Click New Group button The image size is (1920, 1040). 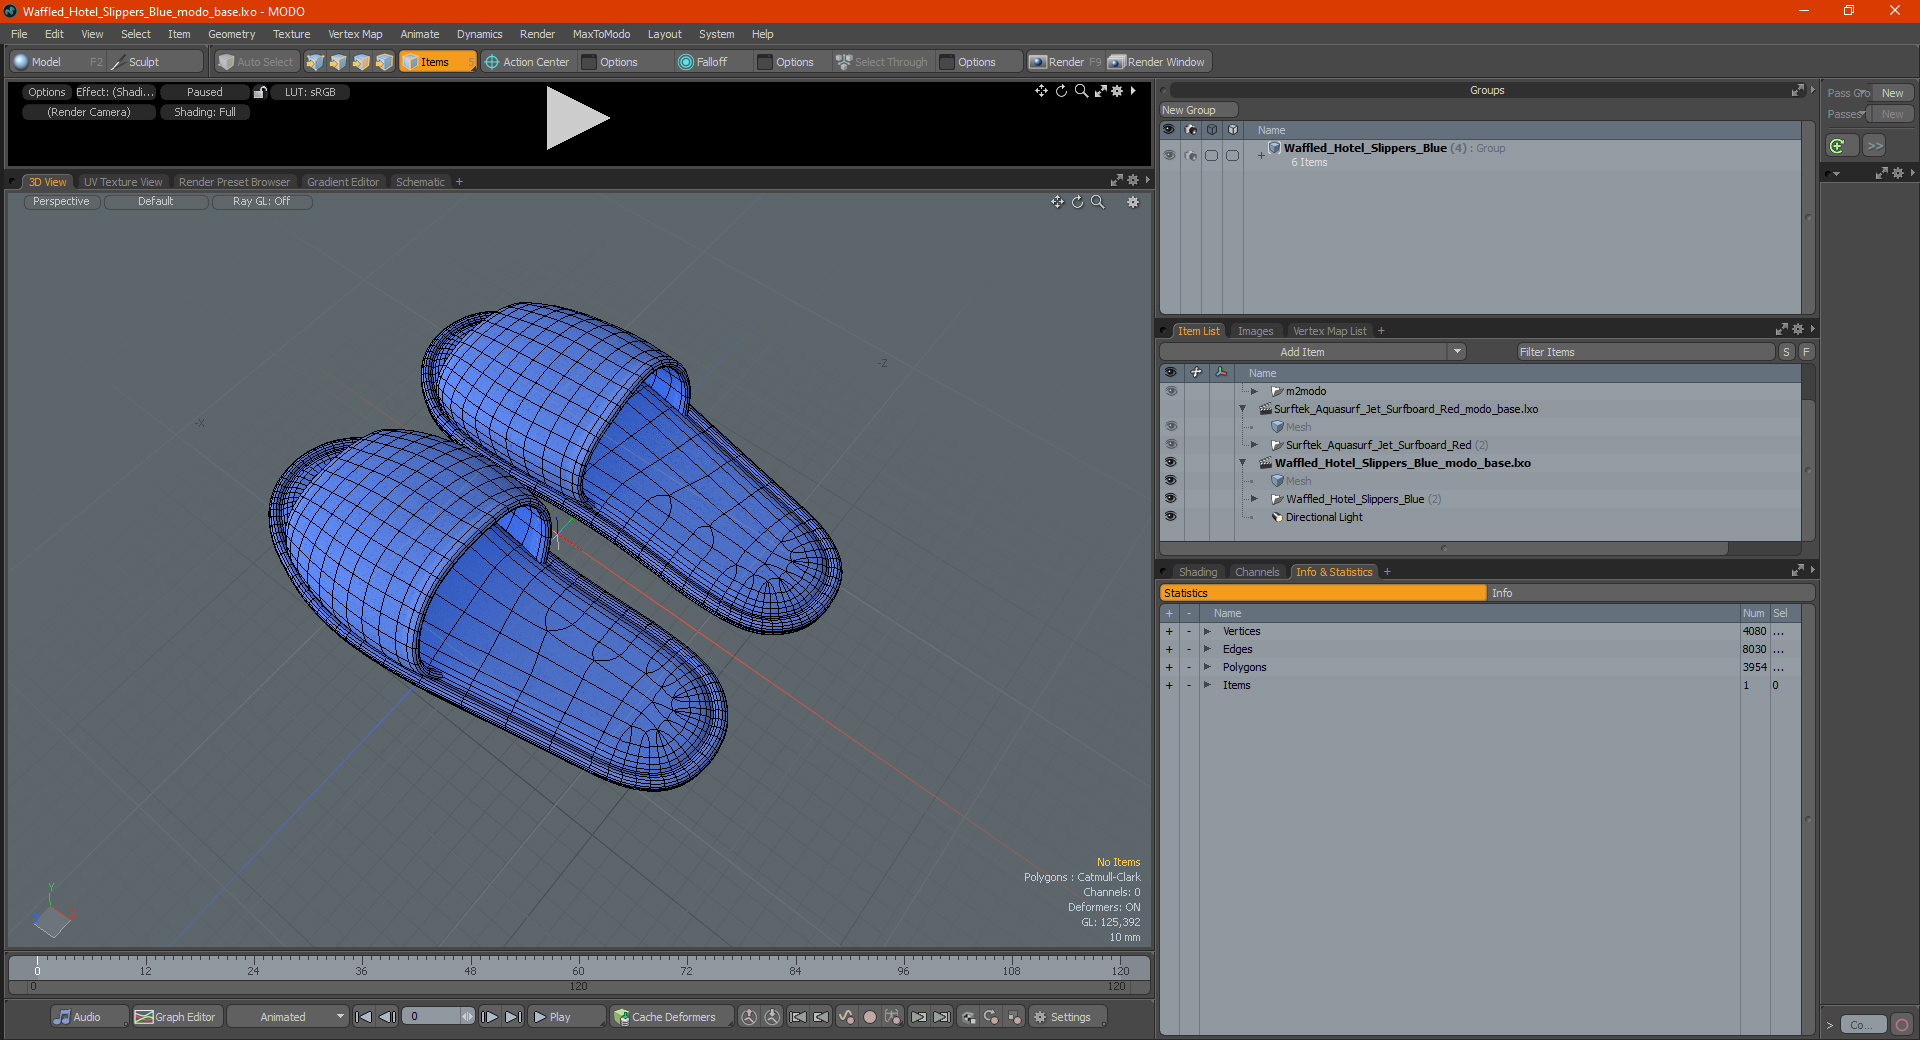point(1198,110)
